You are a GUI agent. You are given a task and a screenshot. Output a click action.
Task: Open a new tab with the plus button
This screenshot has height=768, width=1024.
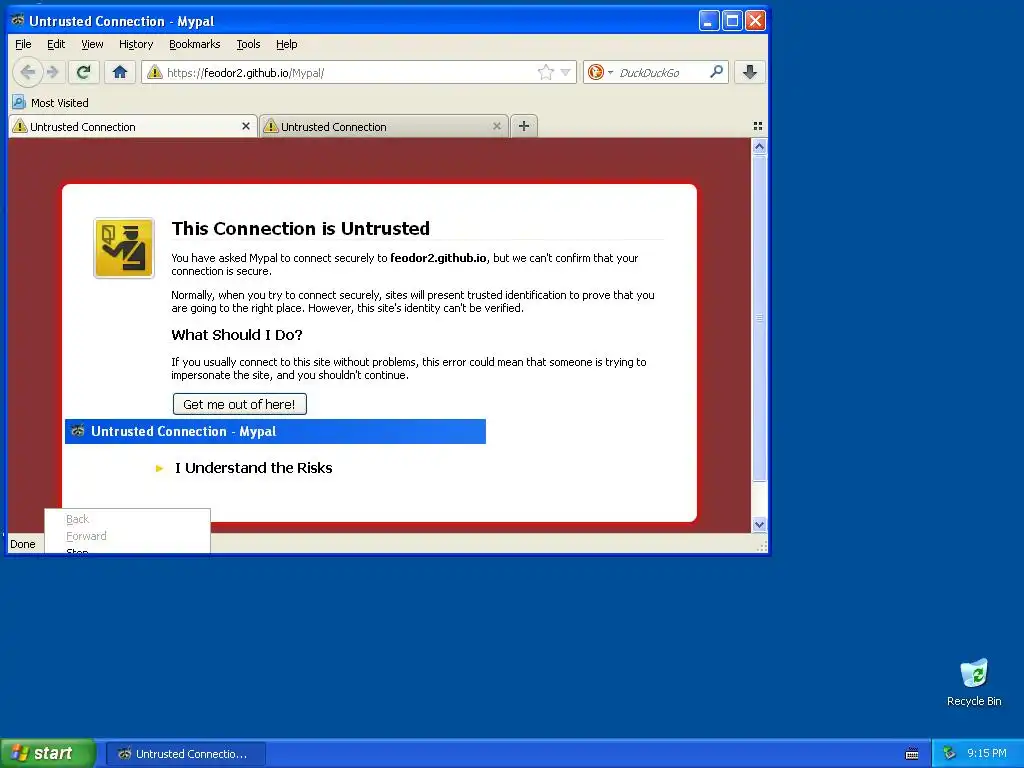(524, 126)
